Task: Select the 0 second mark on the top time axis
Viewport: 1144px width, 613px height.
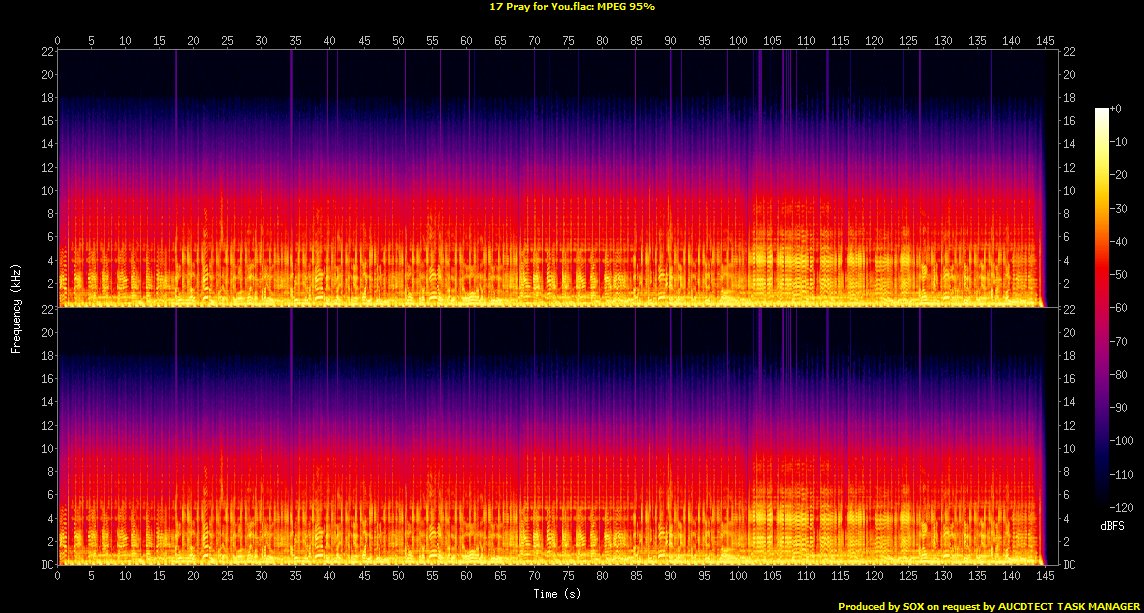Action: click(58, 41)
